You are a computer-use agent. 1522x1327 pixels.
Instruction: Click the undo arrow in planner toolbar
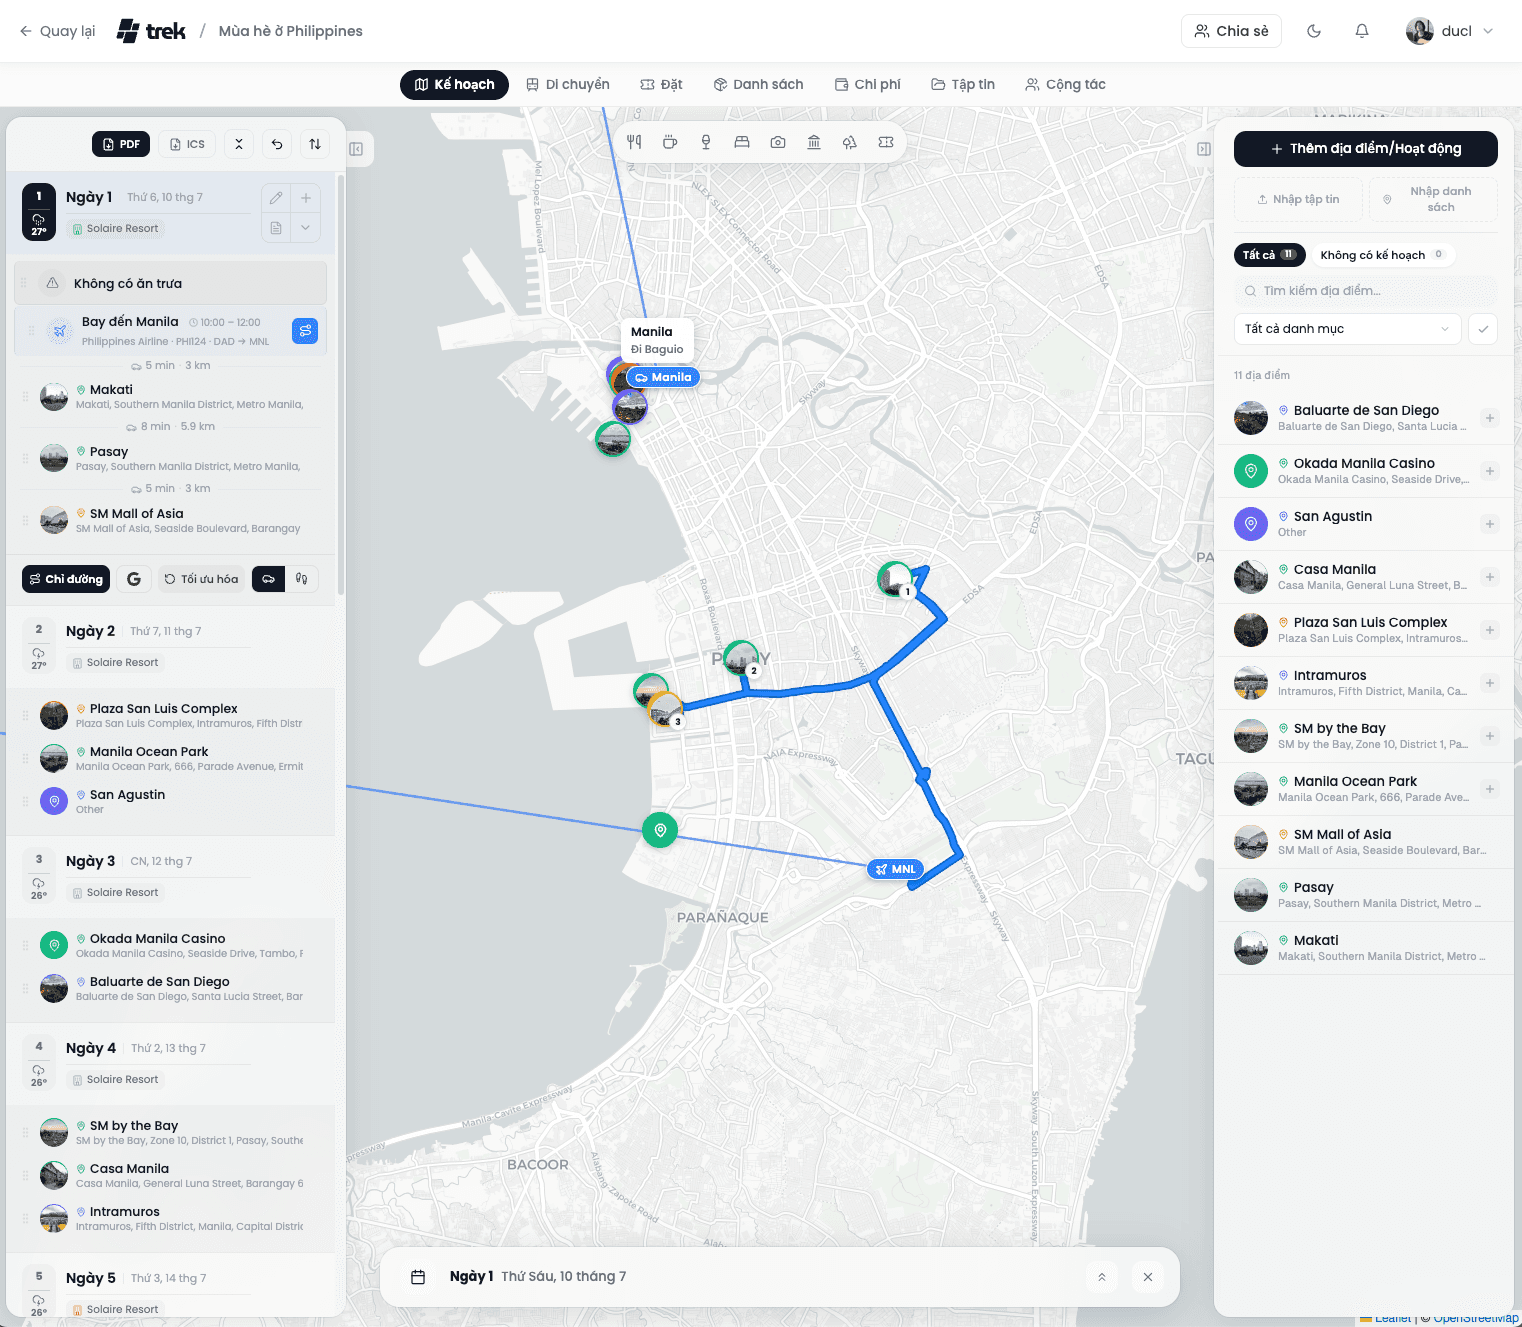pyautogui.click(x=277, y=144)
